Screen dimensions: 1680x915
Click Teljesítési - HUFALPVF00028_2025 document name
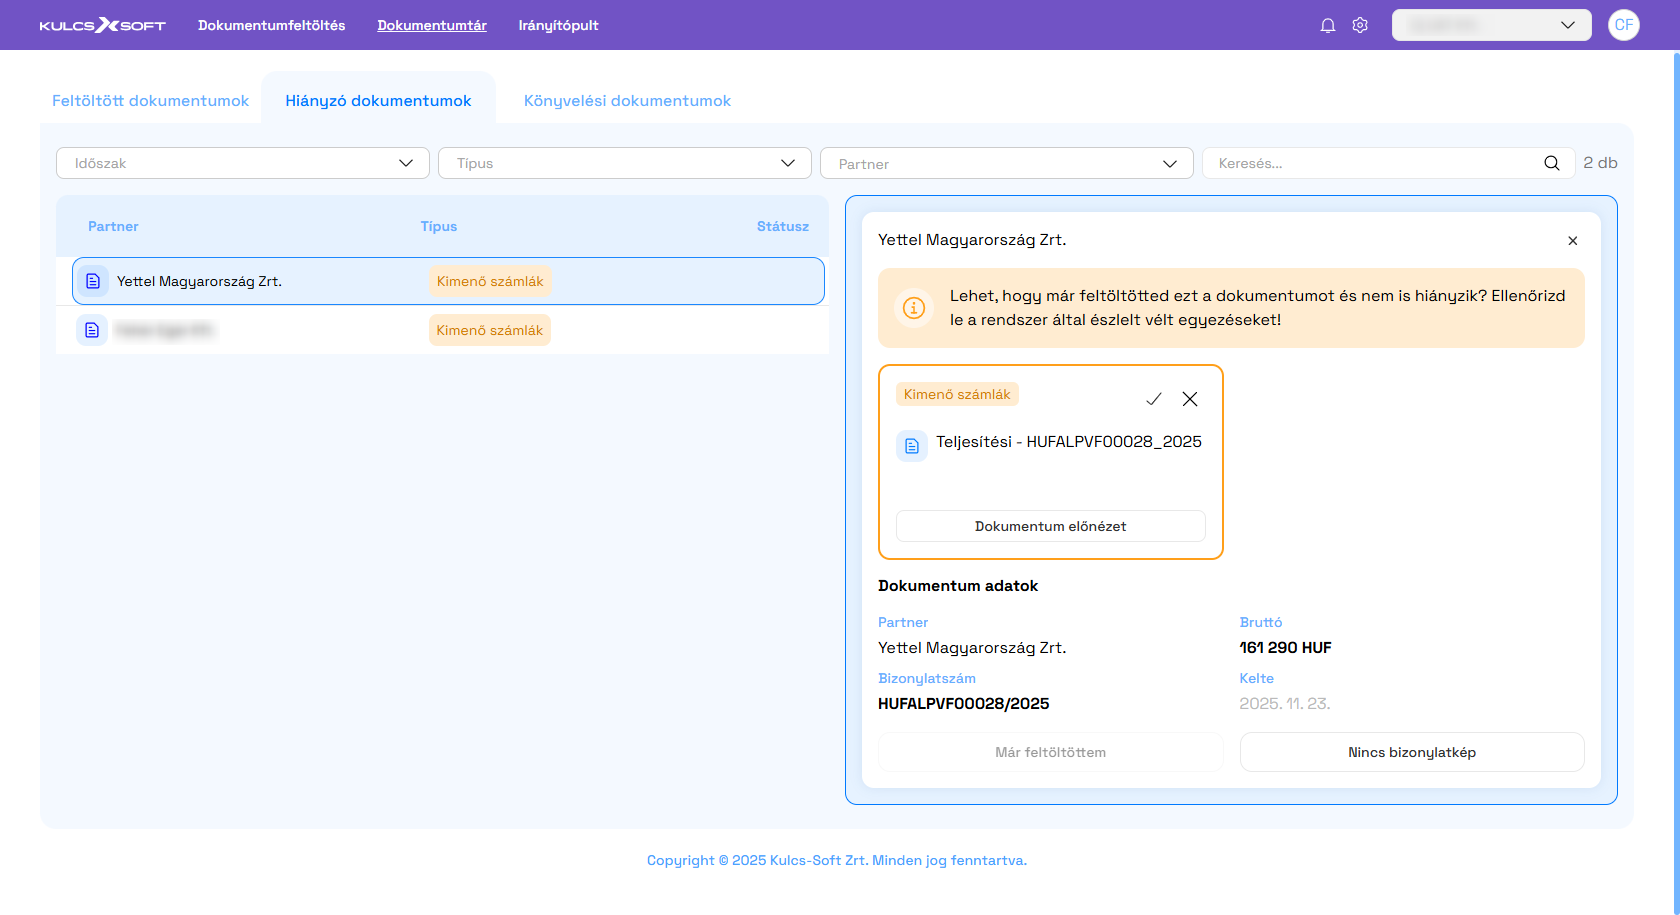pyautogui.click(x=1069, y=441)
